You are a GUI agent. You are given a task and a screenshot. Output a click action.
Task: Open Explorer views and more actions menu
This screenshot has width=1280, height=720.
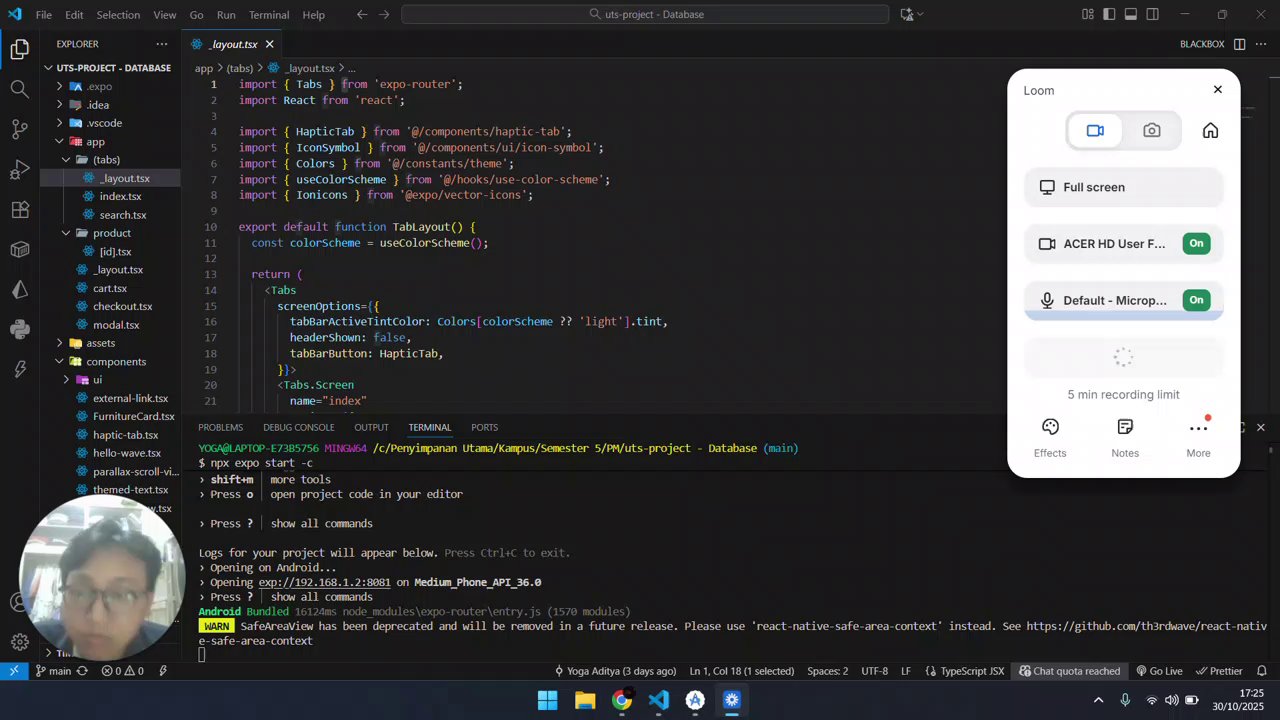coord(162,44)
